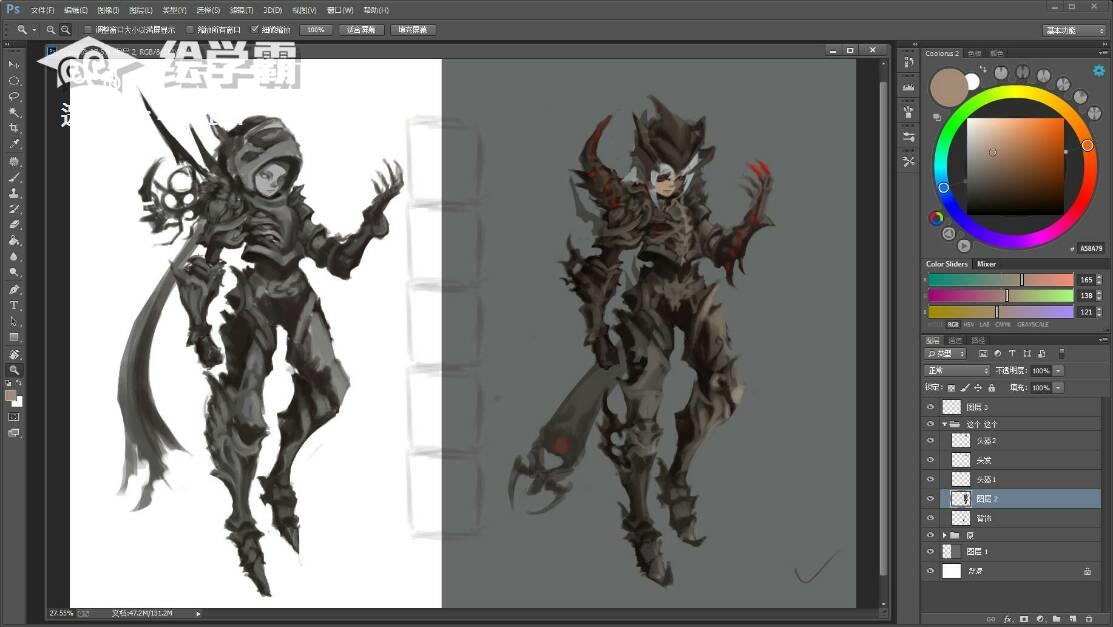Viewport: 1113px width, 627px height.
Task: Add layer style with fx icon
Action: click(1007, 619)
